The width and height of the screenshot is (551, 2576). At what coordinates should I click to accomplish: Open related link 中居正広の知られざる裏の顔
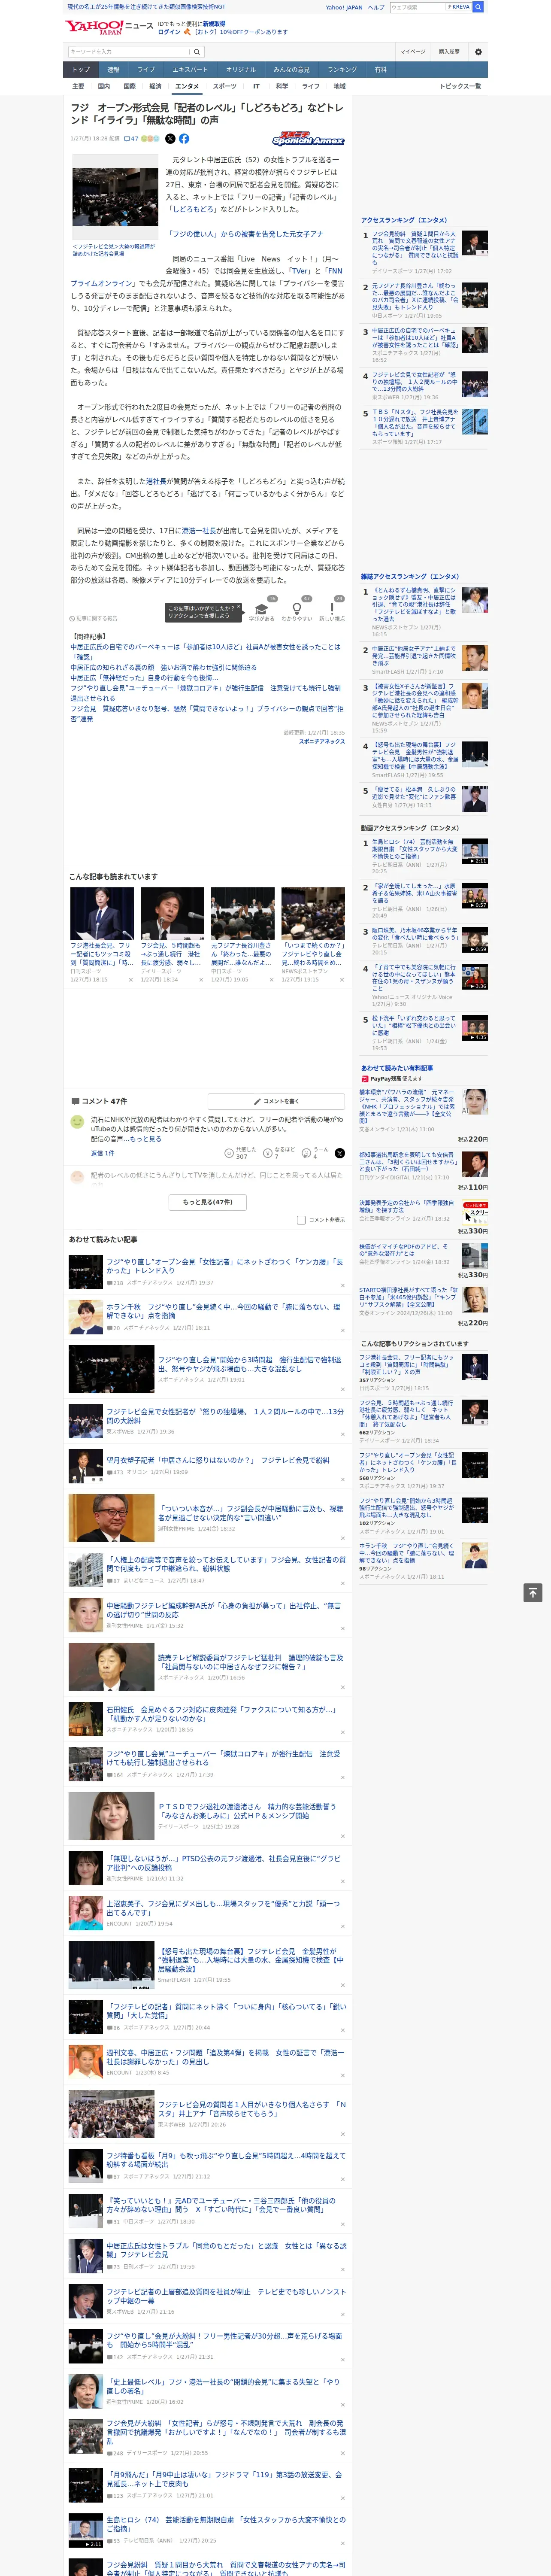pos(164,667)
